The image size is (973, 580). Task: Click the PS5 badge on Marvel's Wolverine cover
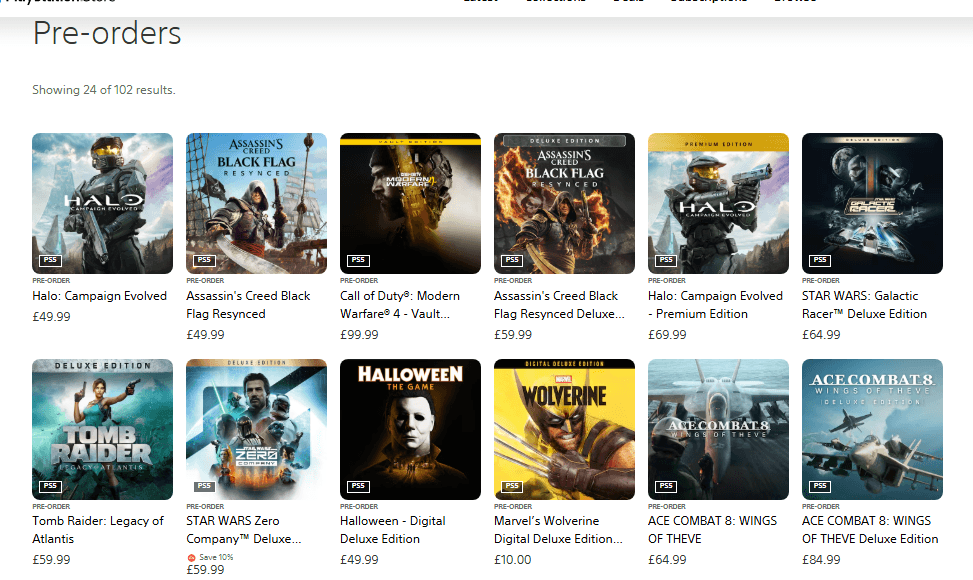pos(512,486)
